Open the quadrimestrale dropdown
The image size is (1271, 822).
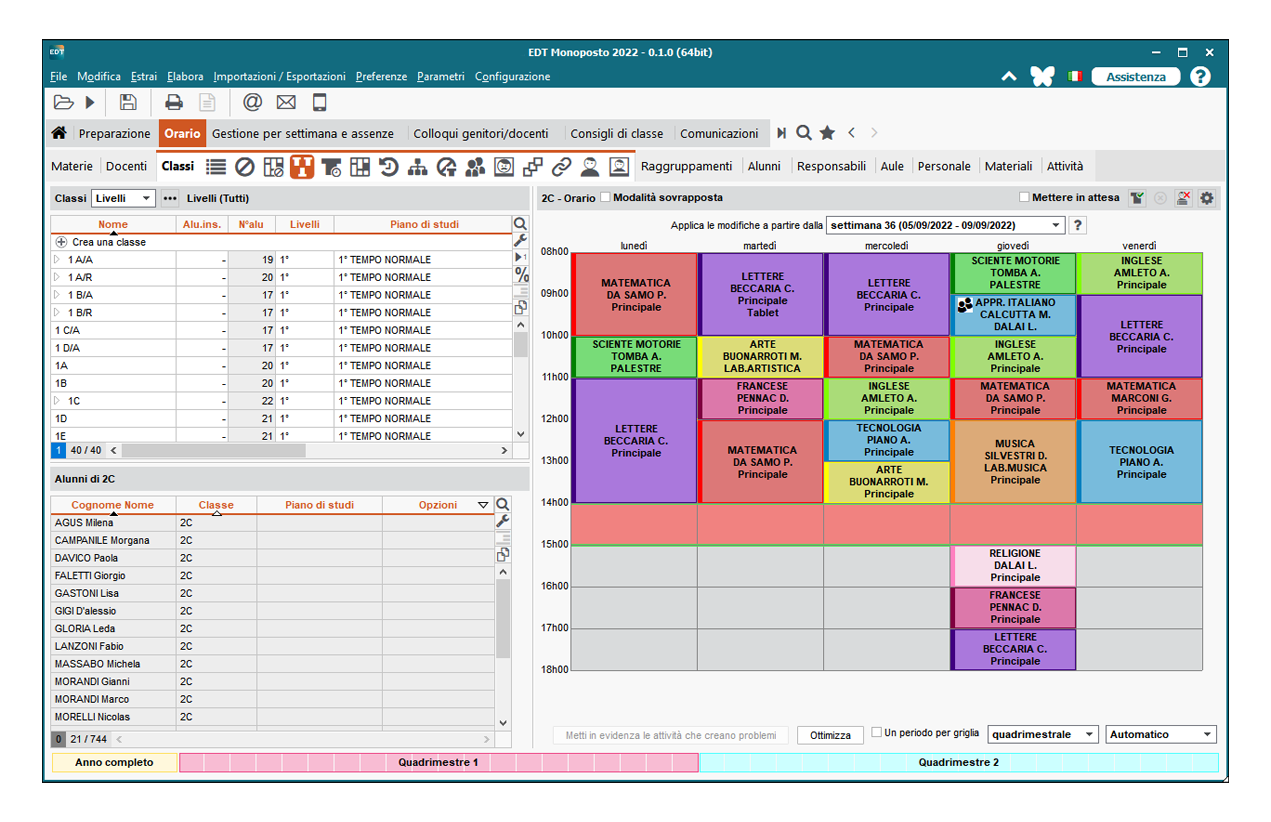[x=1043, y=734]
